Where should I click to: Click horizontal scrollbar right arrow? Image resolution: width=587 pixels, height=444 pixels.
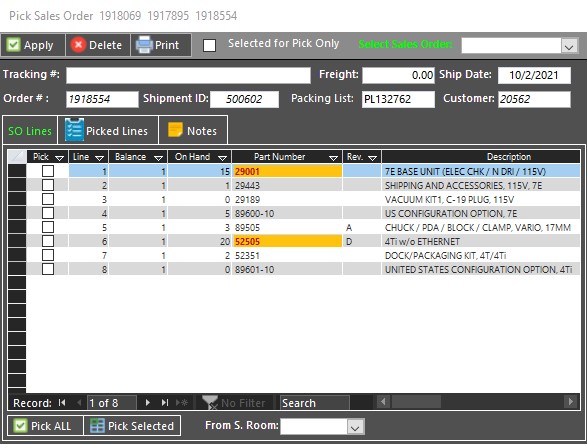click(x=571, y=402)
